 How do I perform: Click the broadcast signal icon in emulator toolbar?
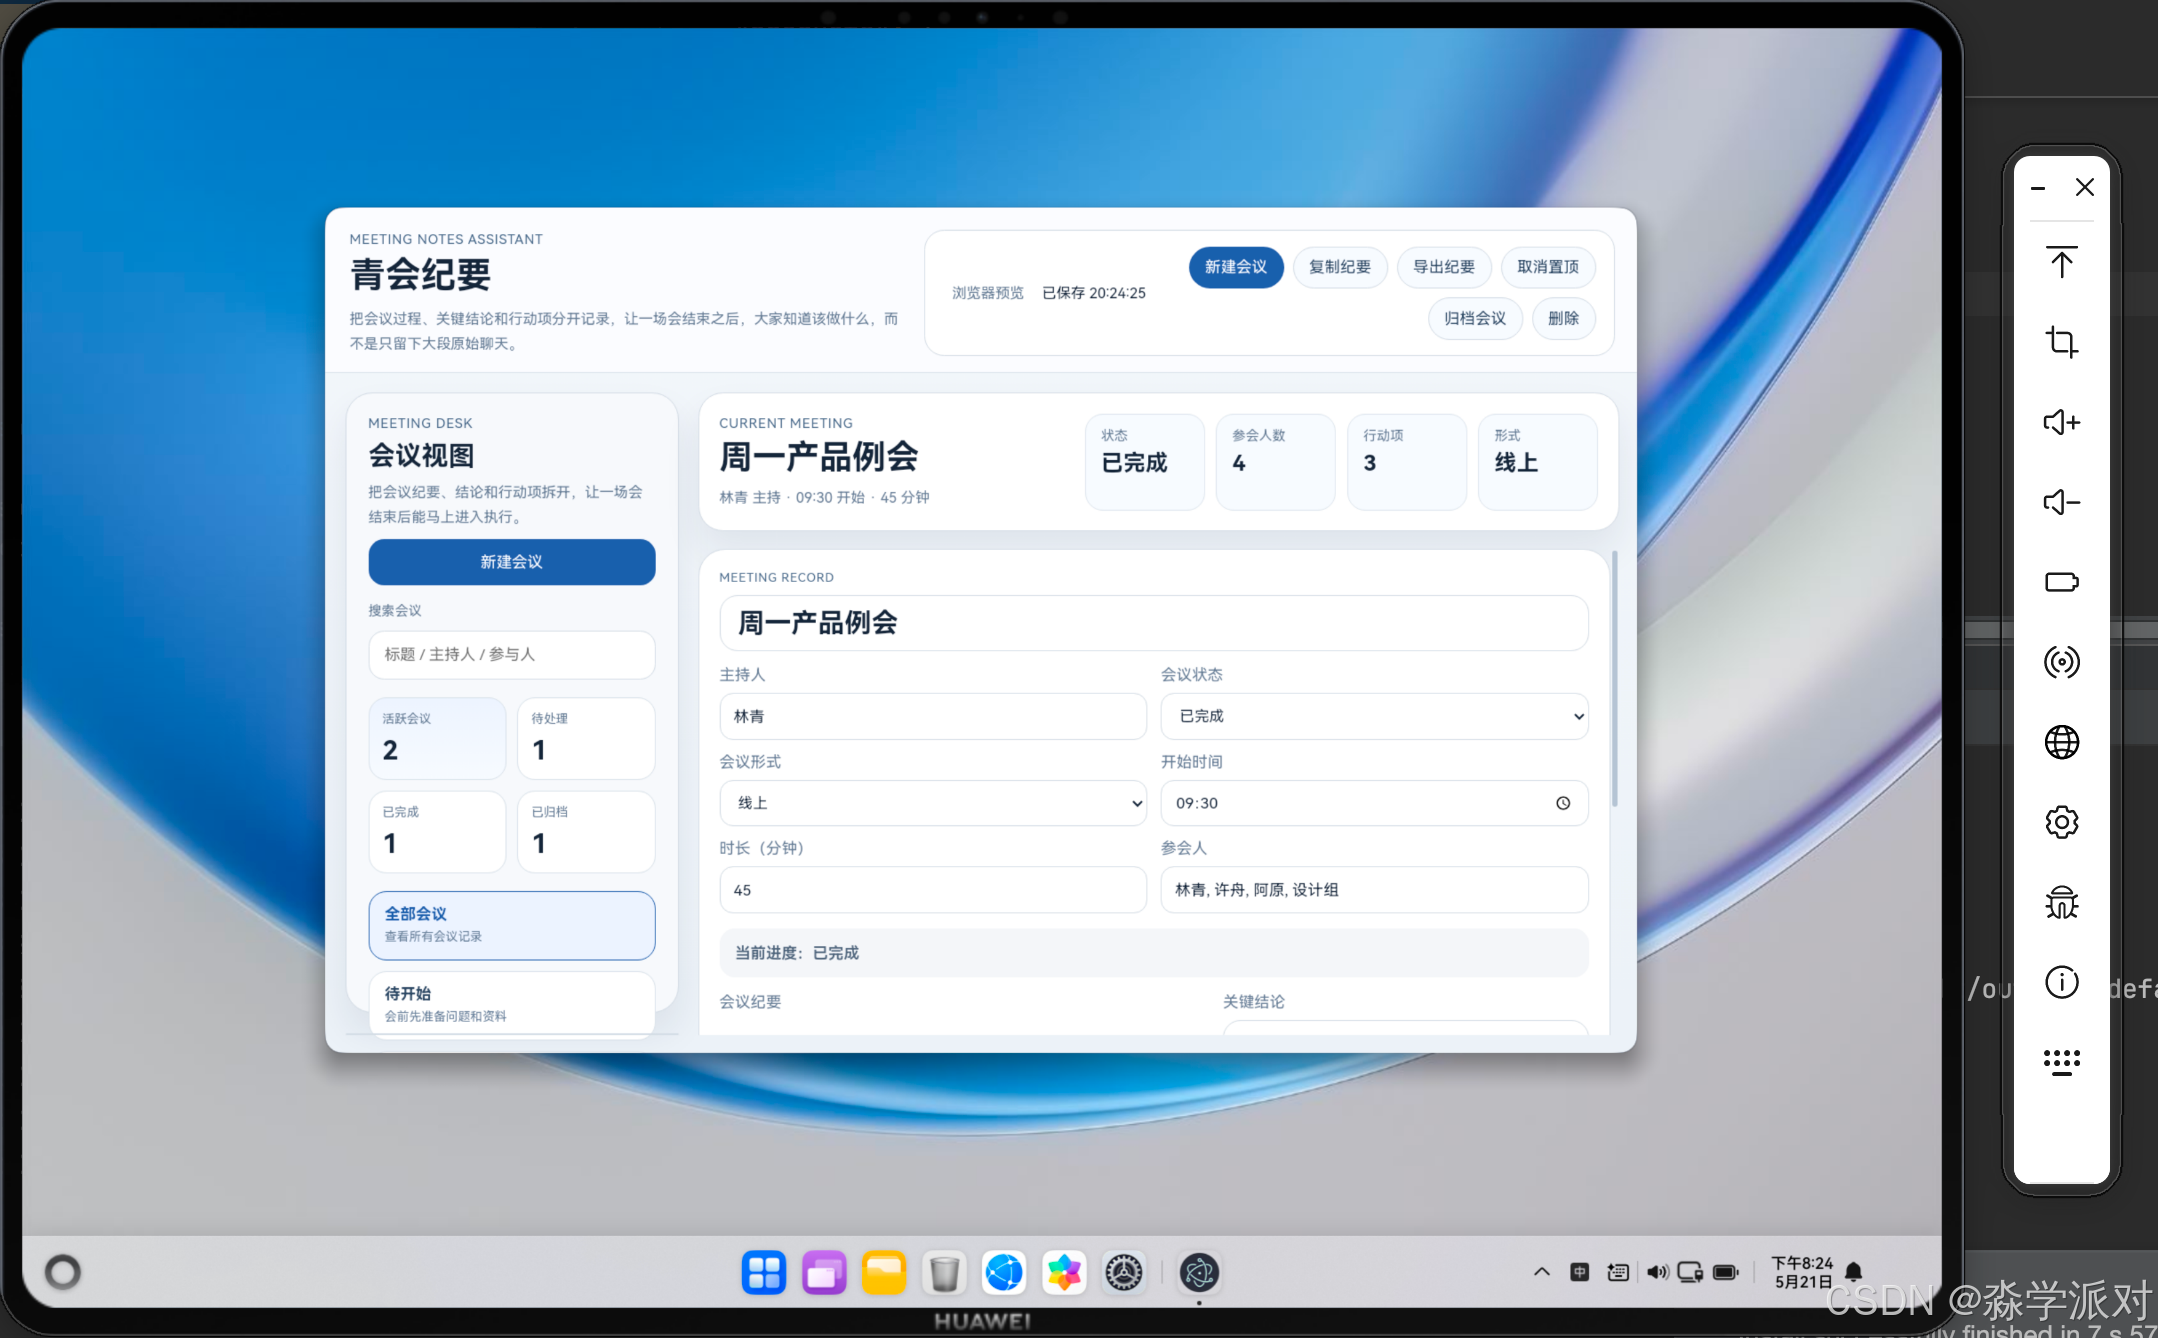click(x=2061, y=662)
